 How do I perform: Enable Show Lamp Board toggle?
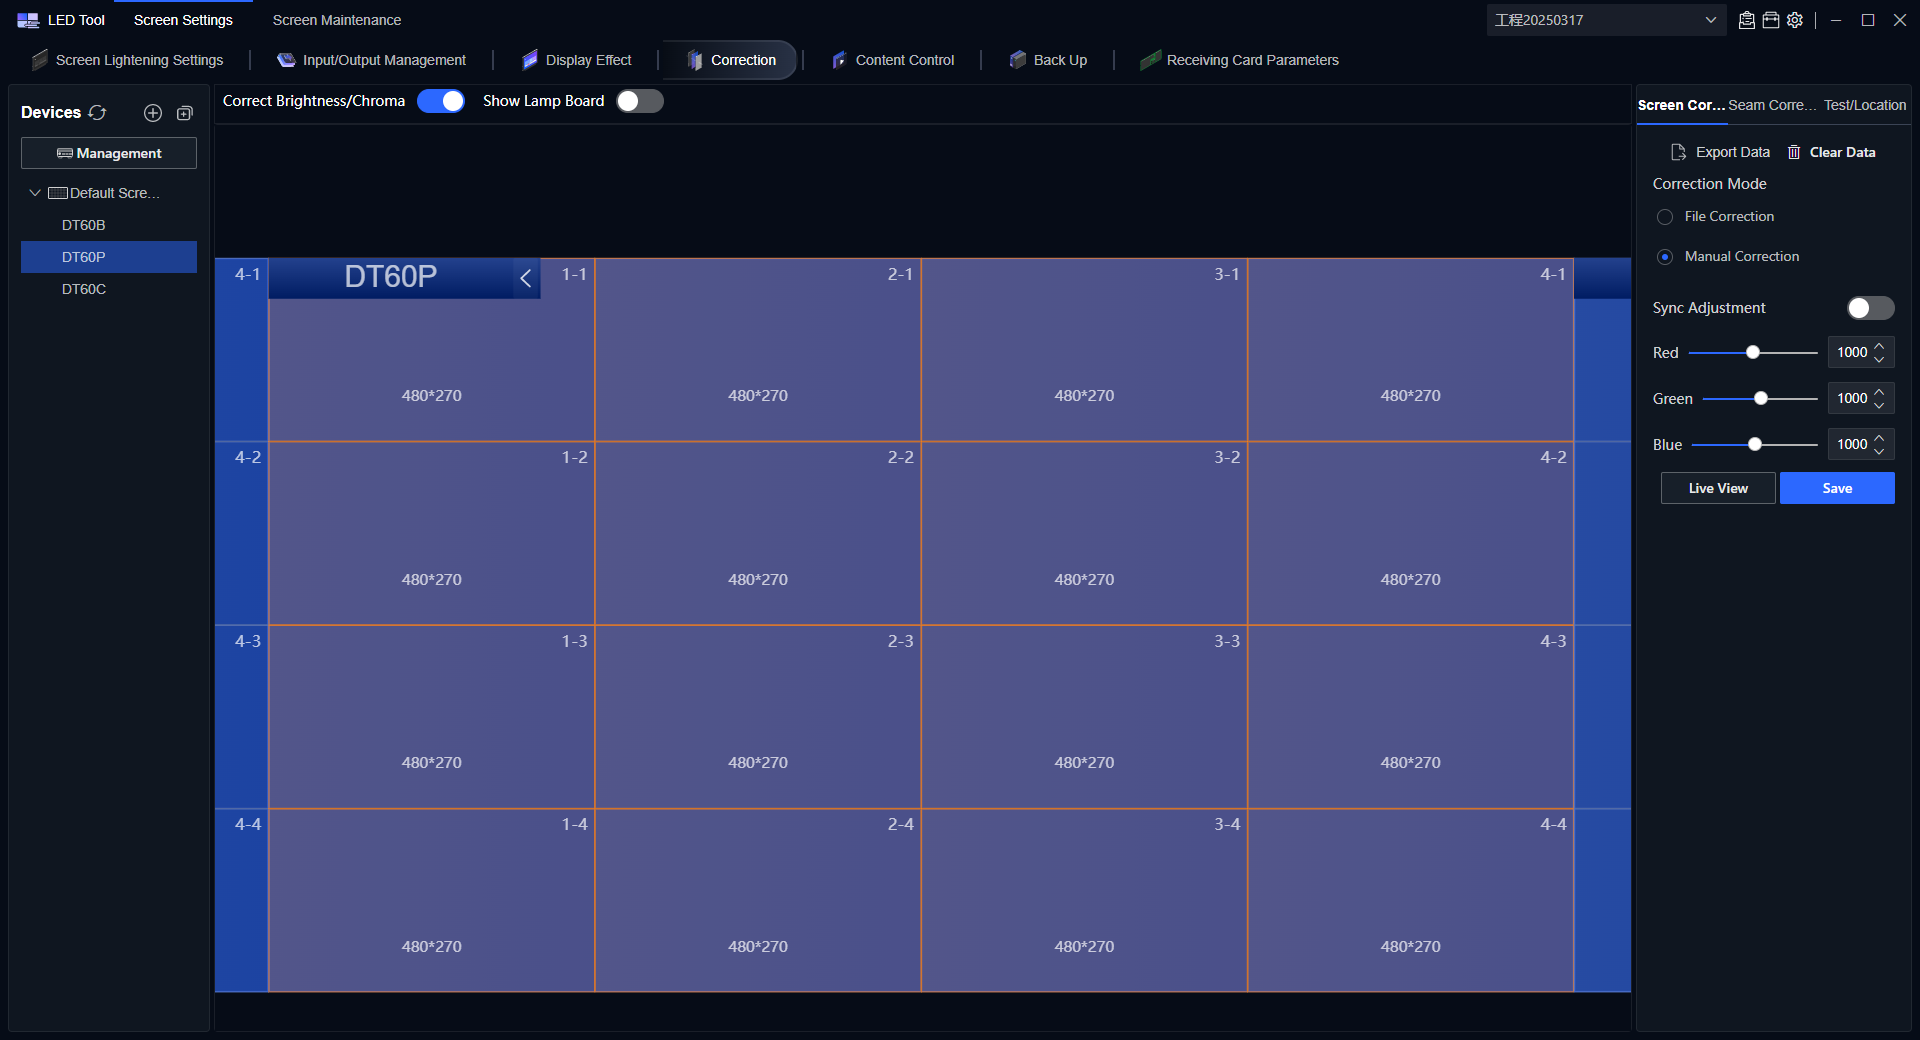[640, 101]
